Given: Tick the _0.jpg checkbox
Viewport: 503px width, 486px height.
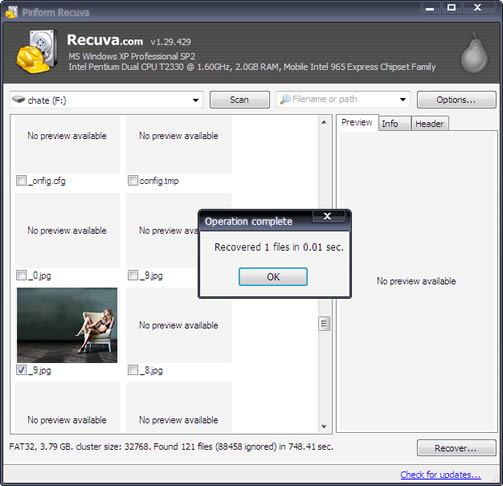Looking at the screenshot, I should coord(21,275).
